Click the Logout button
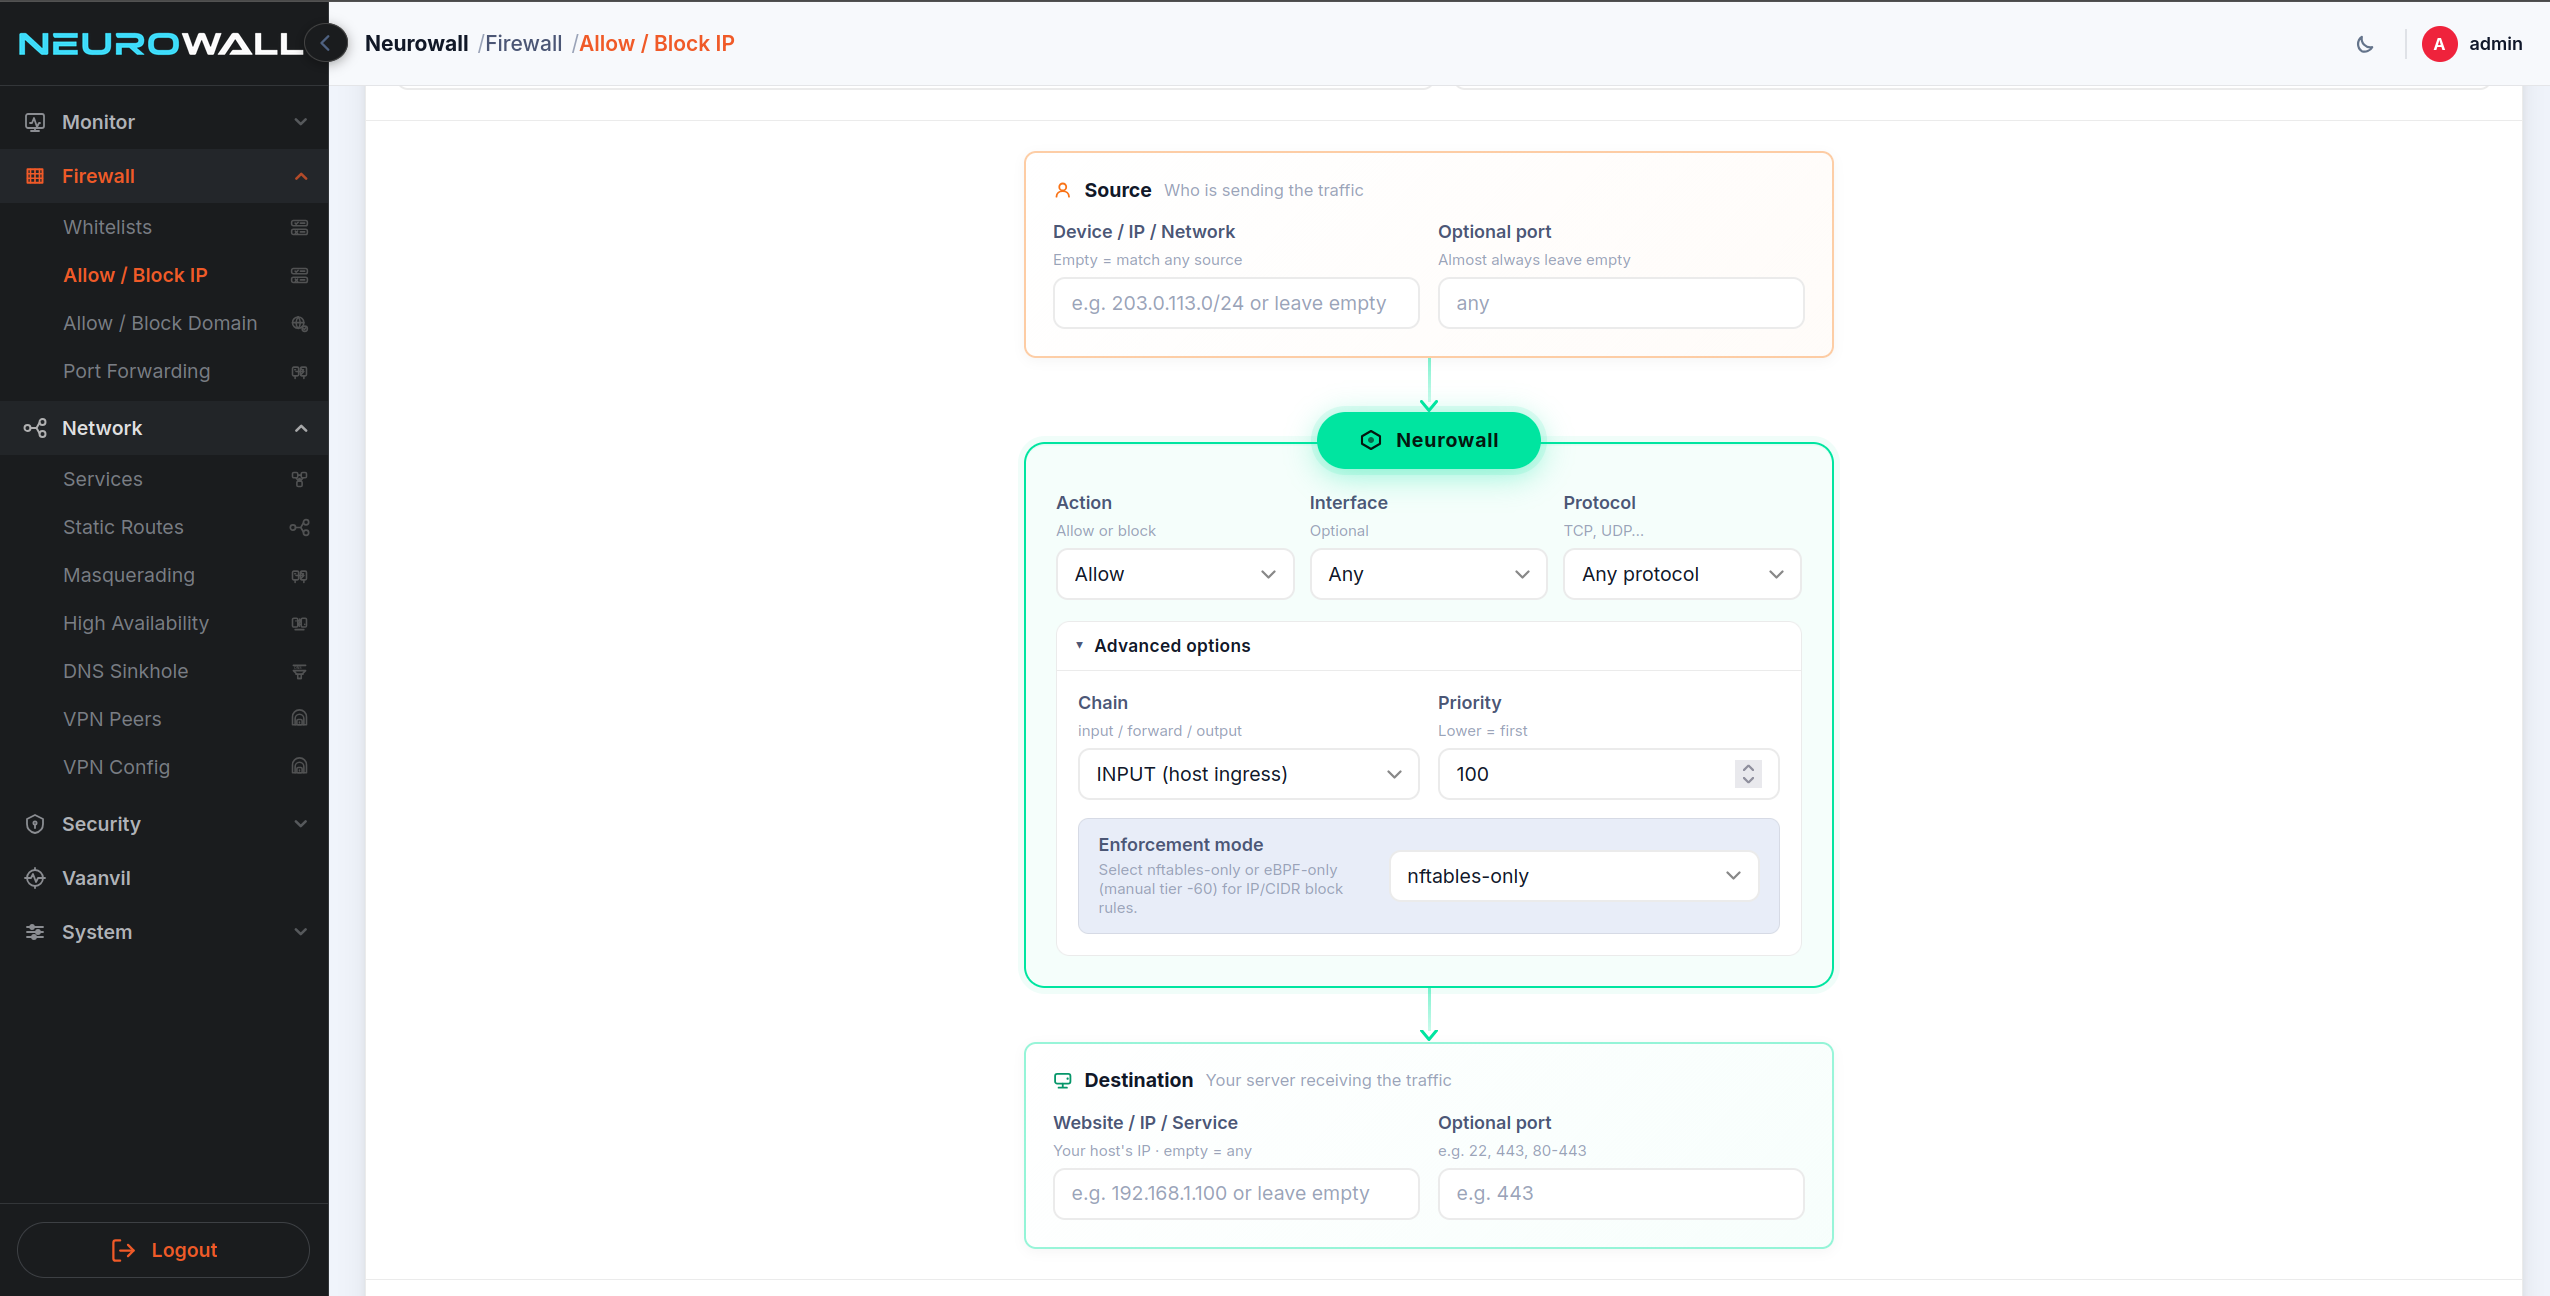2550x1296 pixels. (x=163, y=1250)
